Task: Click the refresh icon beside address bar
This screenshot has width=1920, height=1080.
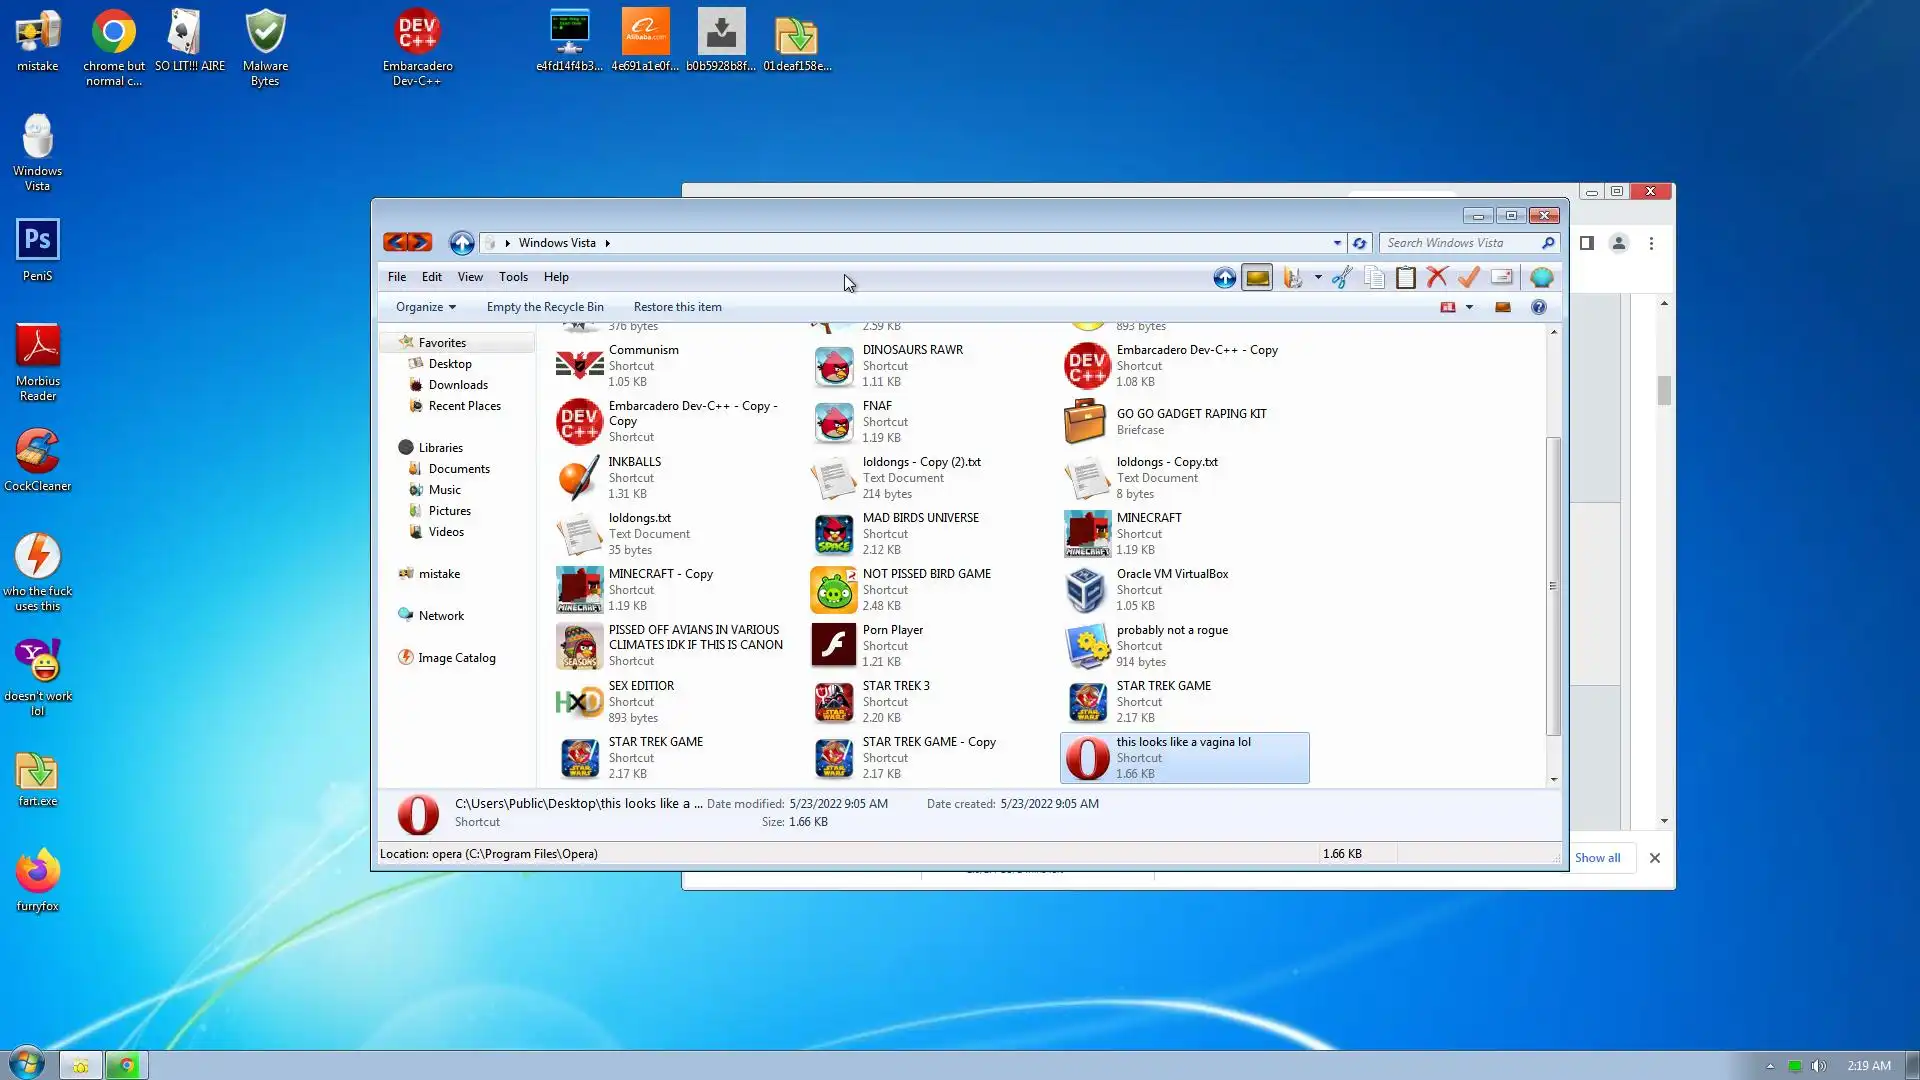Action: (x=1359, y=243)
